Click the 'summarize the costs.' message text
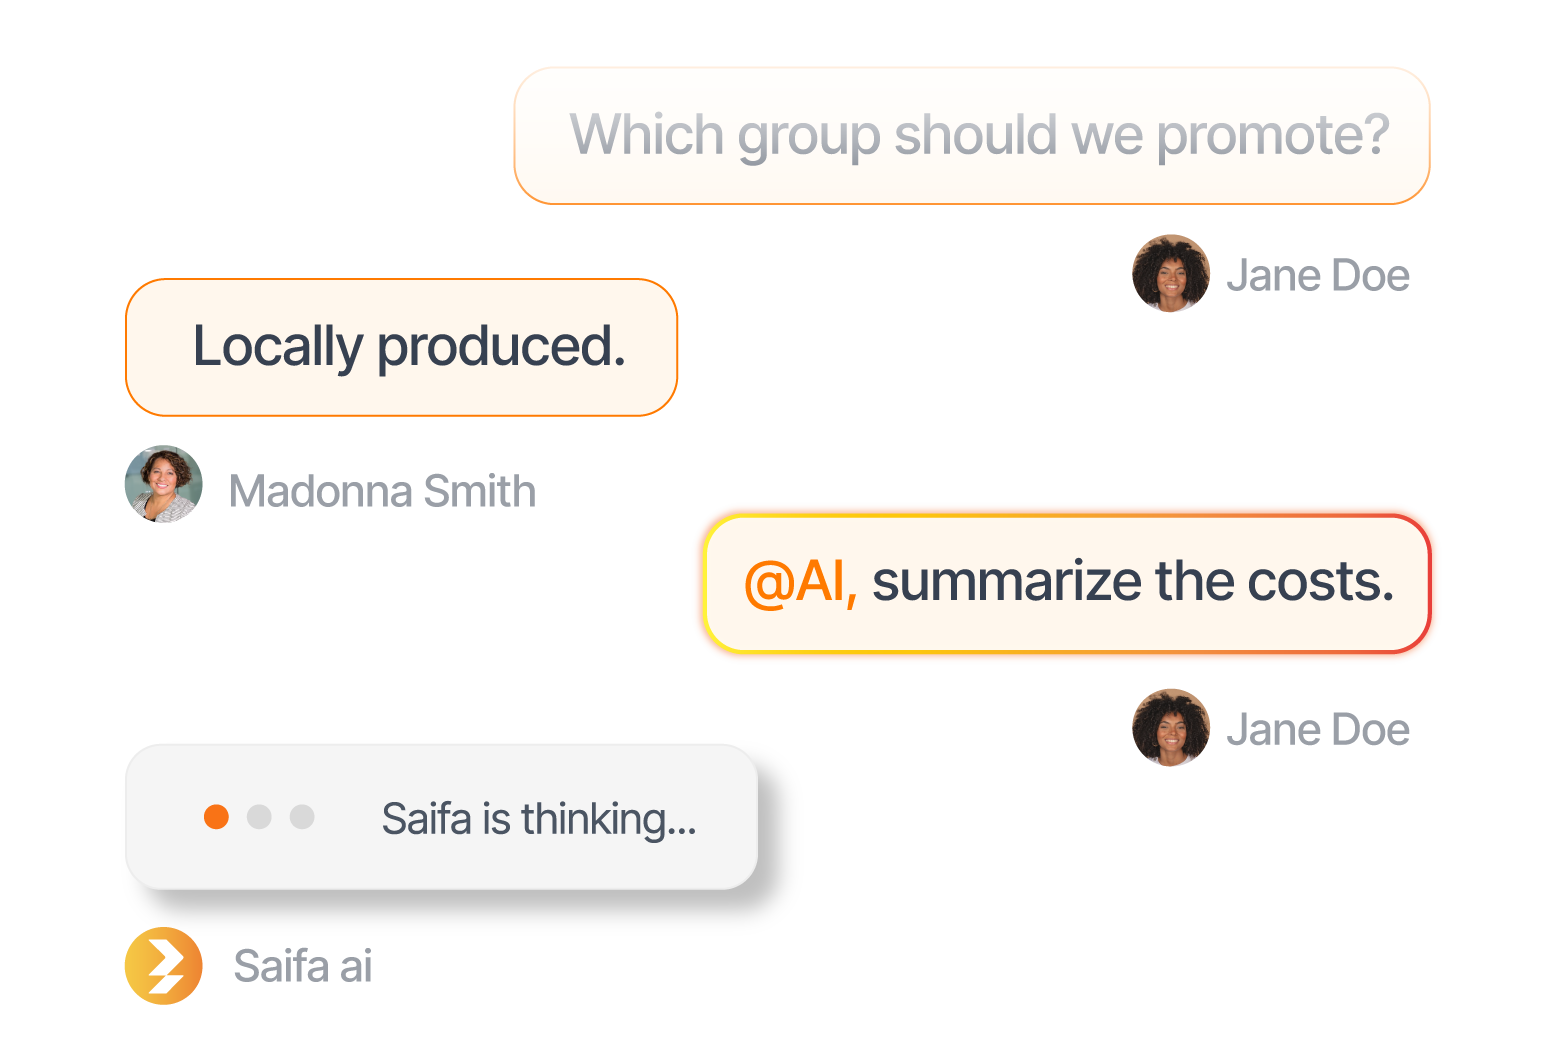 coord(1132,582)
